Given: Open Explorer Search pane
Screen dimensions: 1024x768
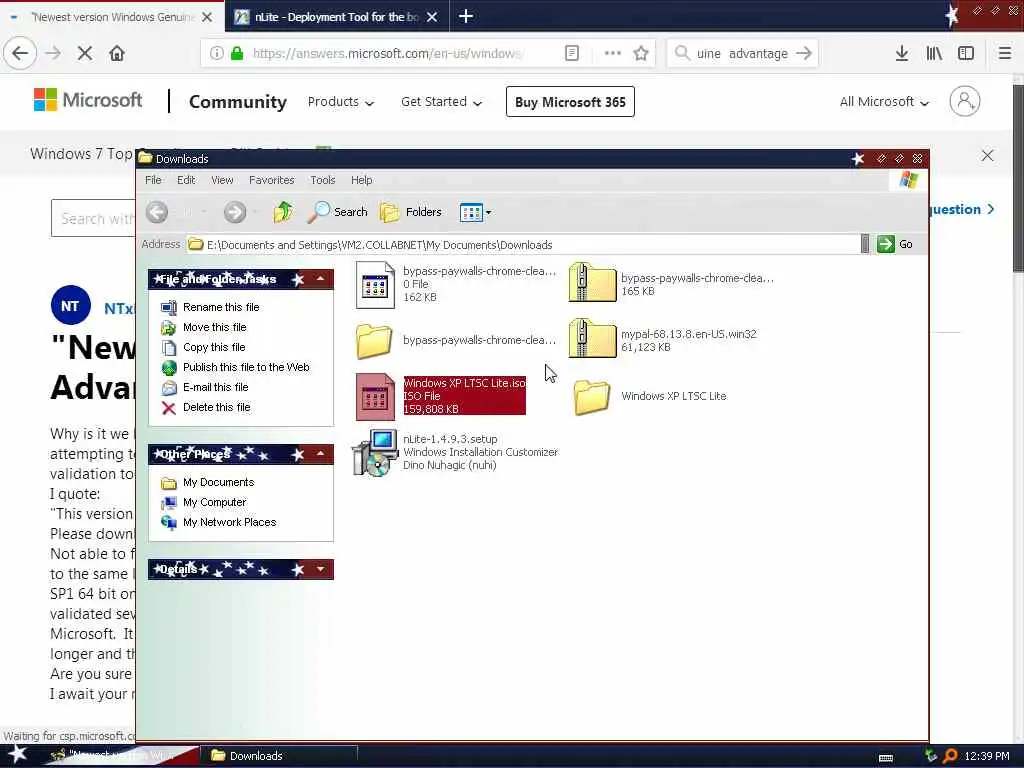Looking at the screenshot, I should (338, 212).
